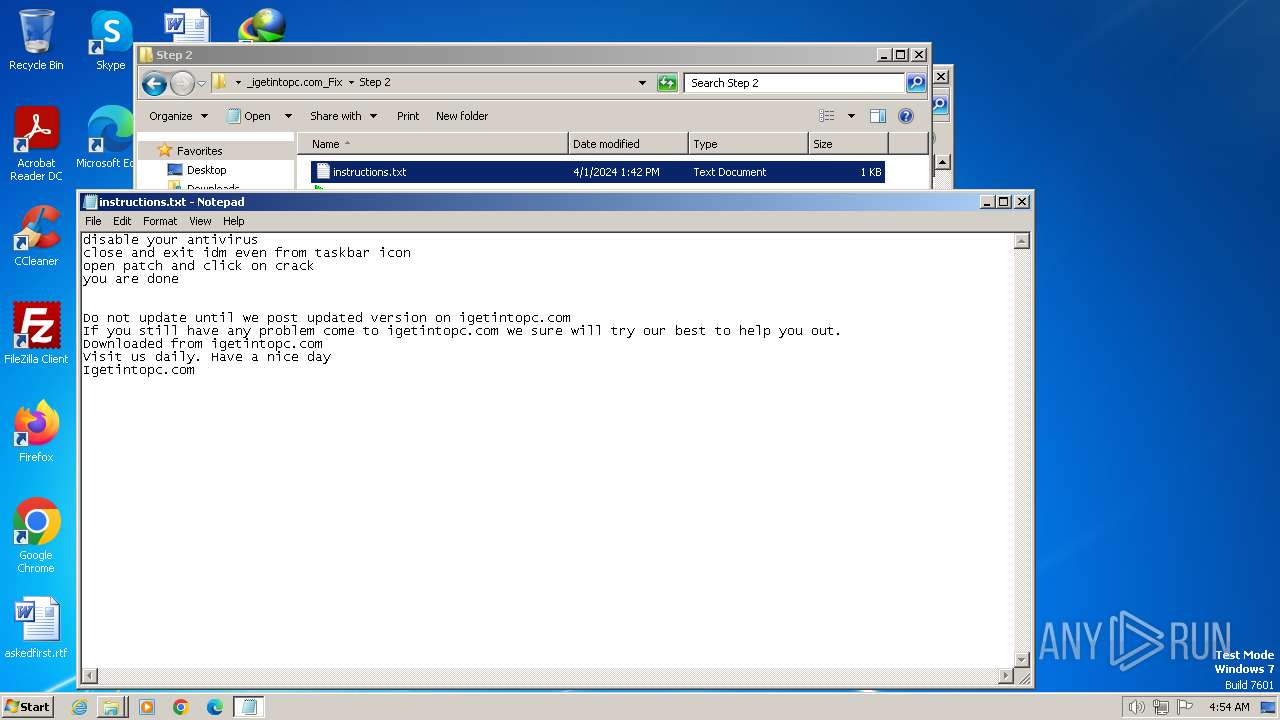Click the Notepad text editing area
Screen dimensions: 1280x720
click(547, 450)
